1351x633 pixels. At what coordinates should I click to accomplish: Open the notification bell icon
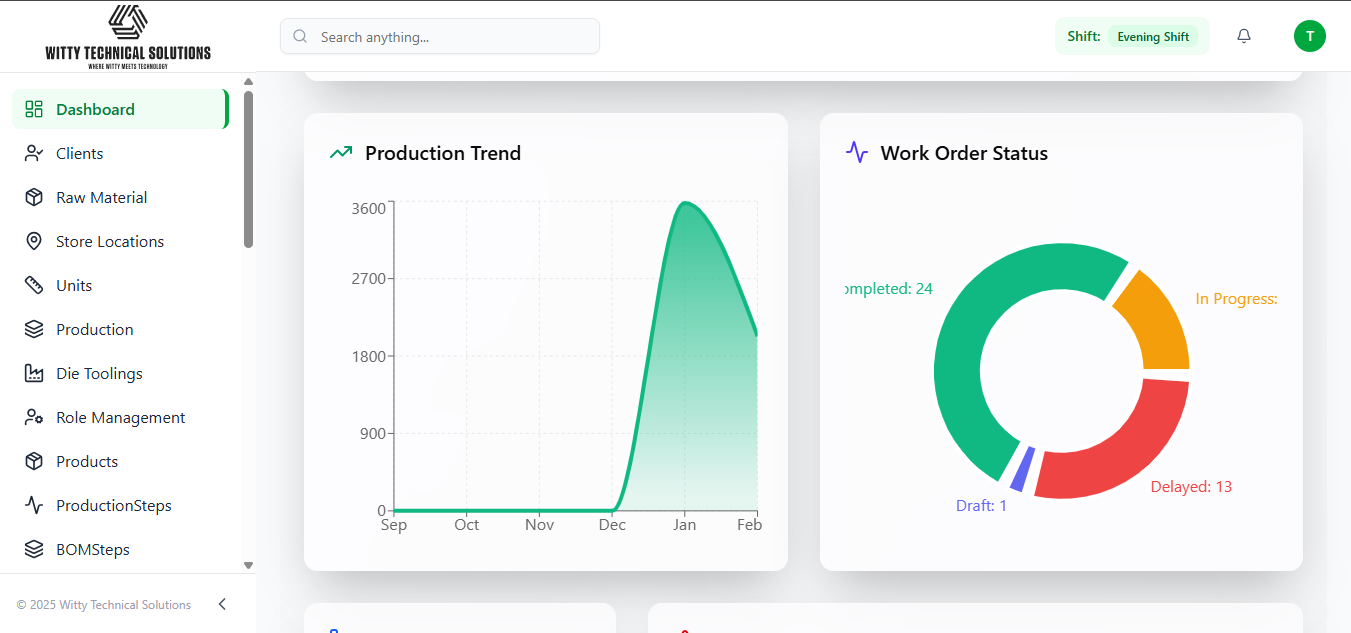[1243, 36]
